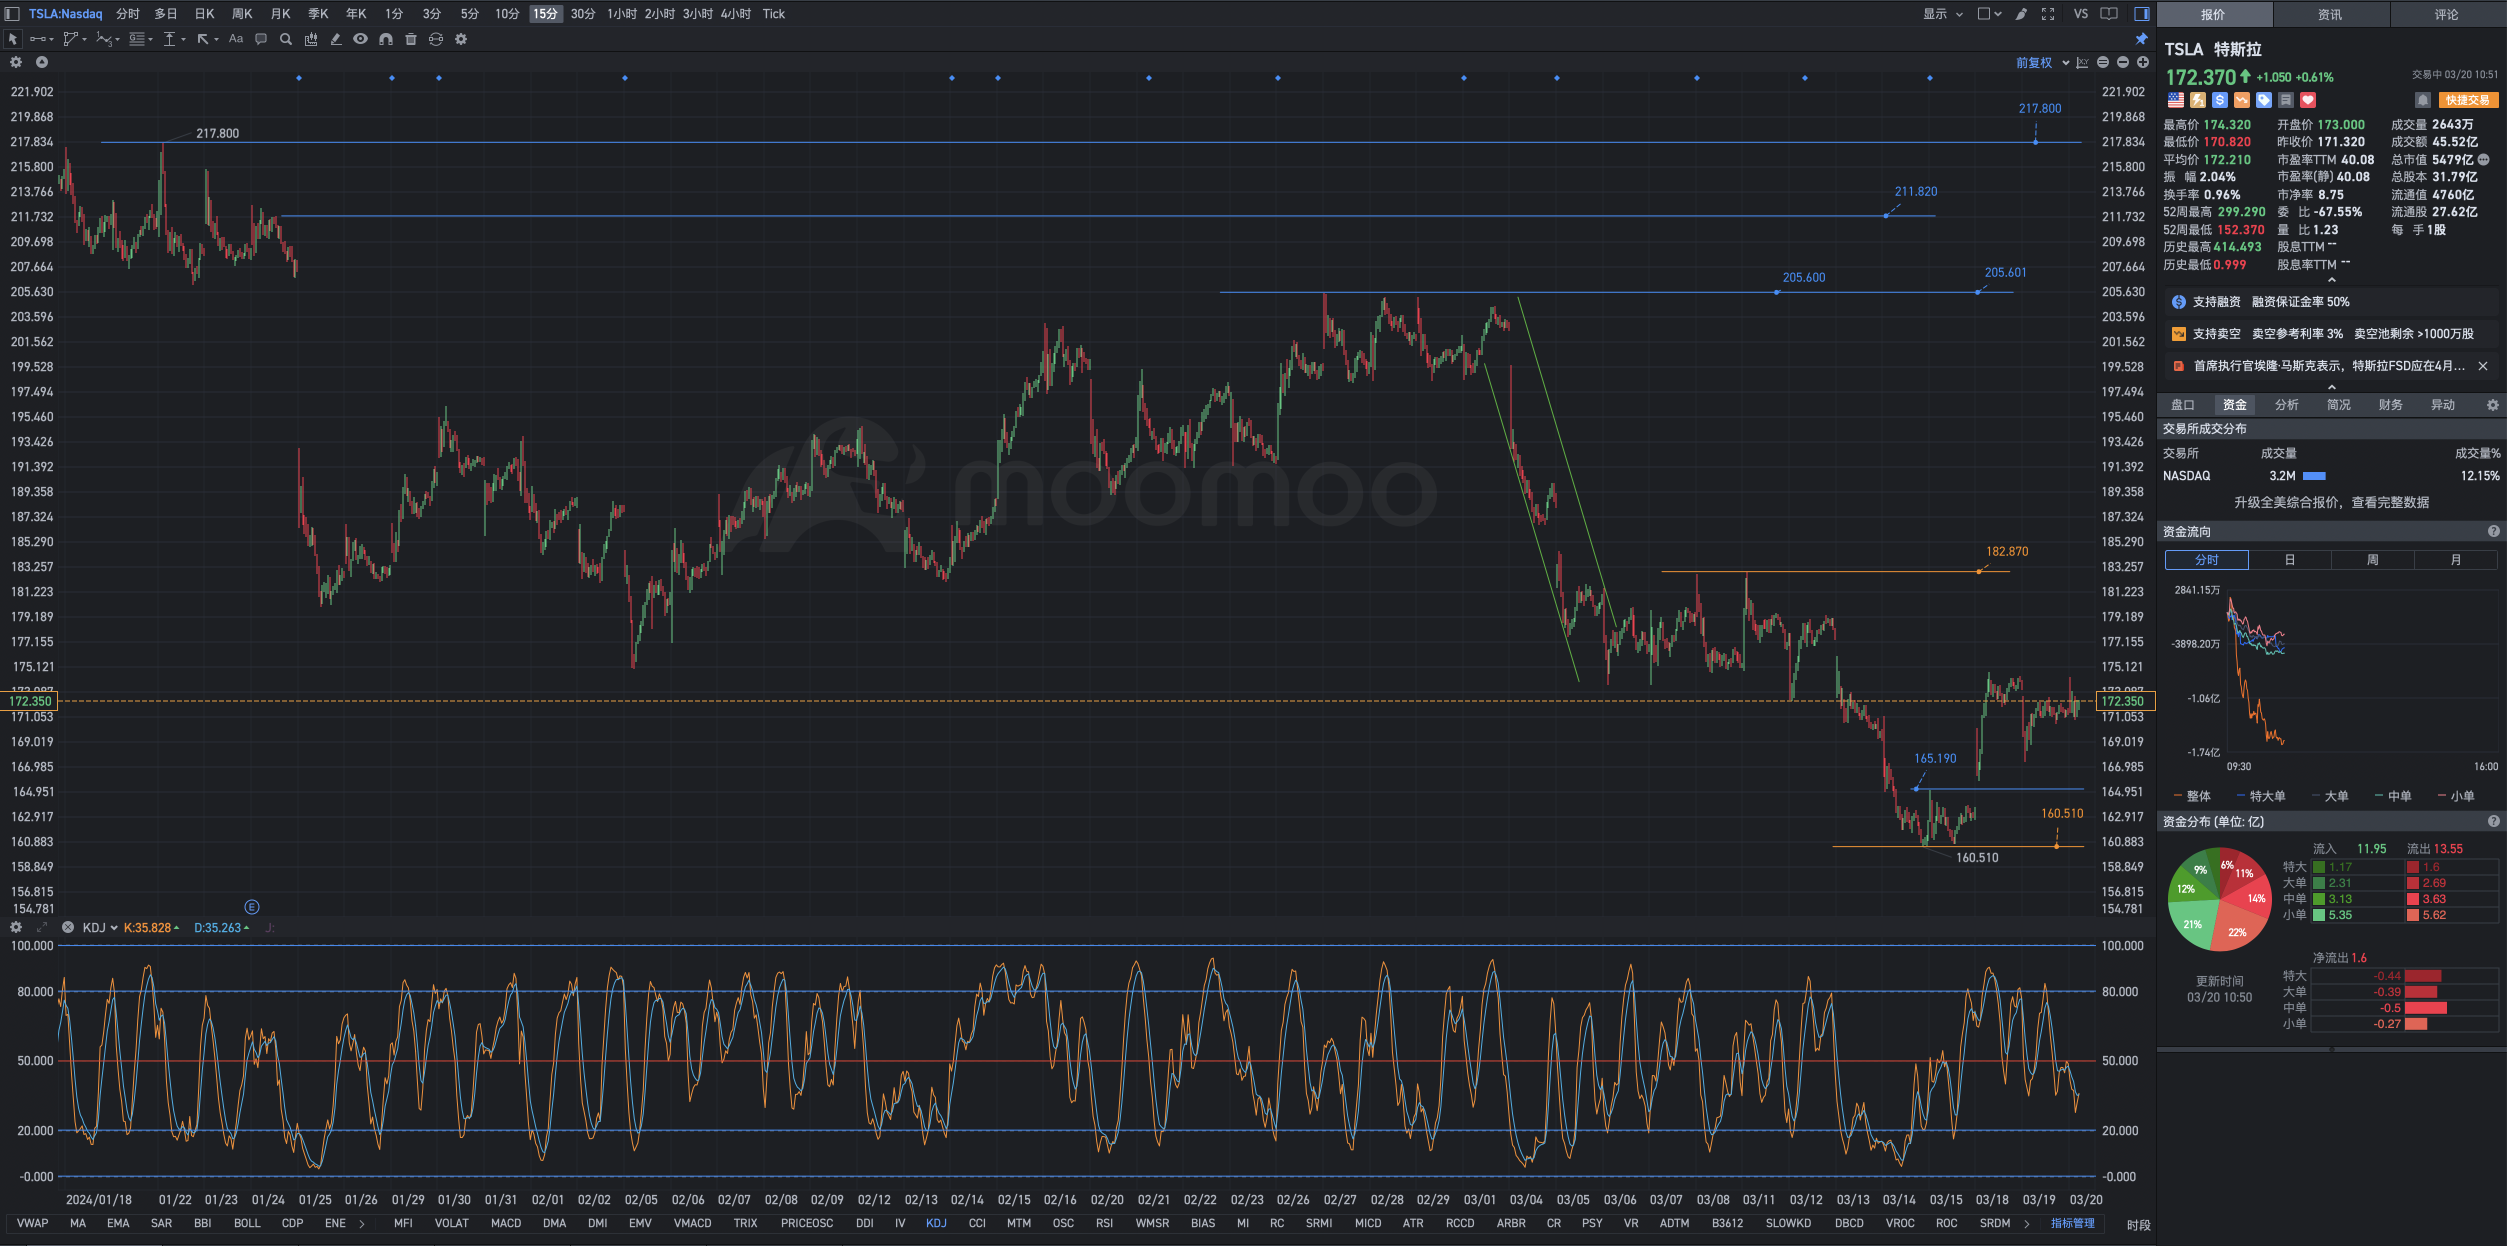Screen dimensions: 2507x1246
Task: Switch to the 资讯 news tab
Action: point(2330,14)
